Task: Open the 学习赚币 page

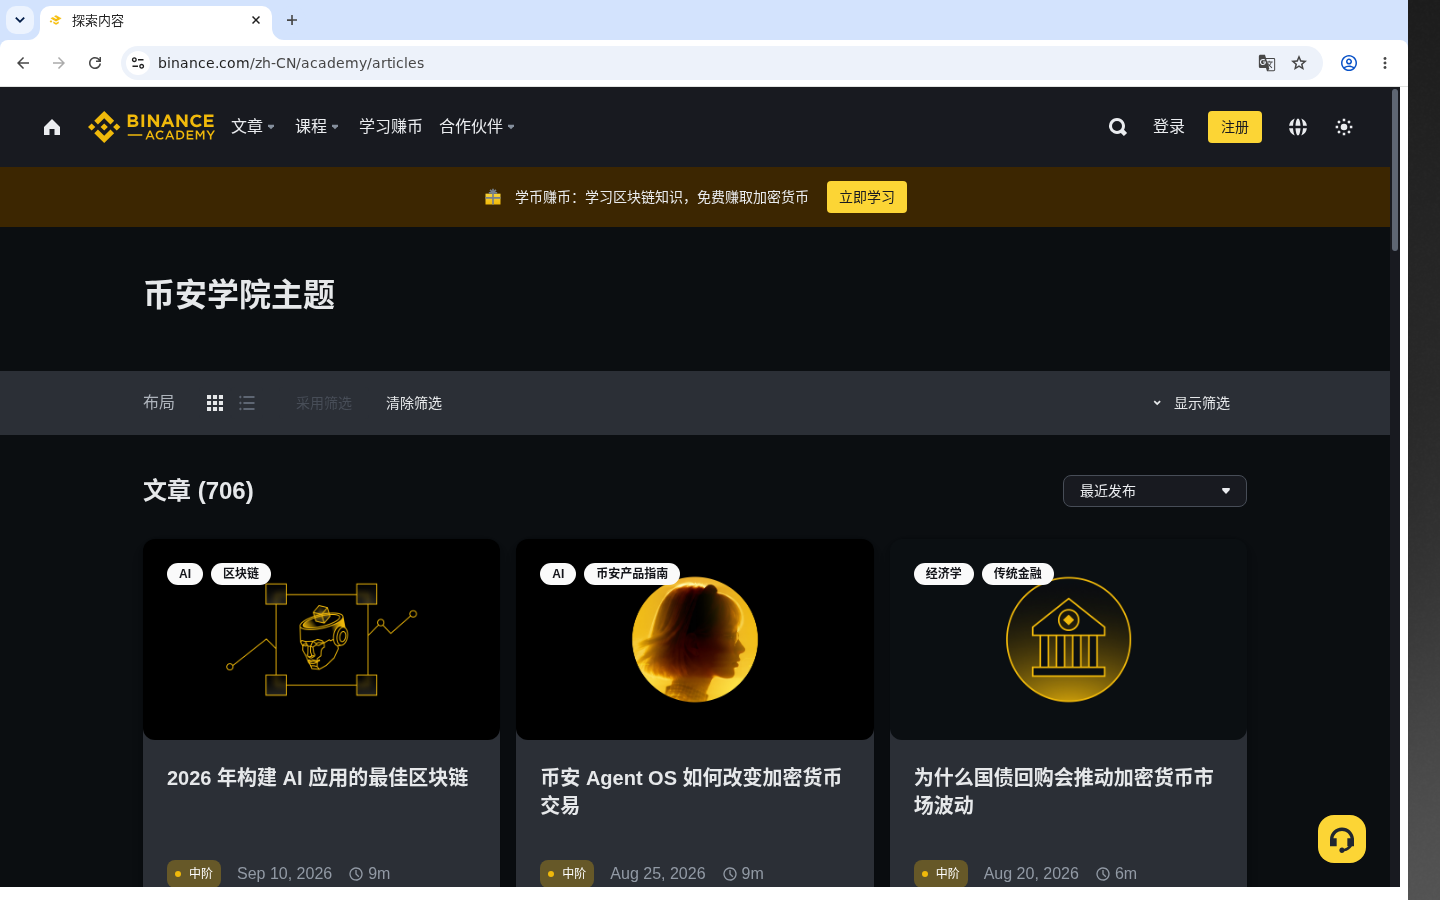Action: (x=390, y=127)
